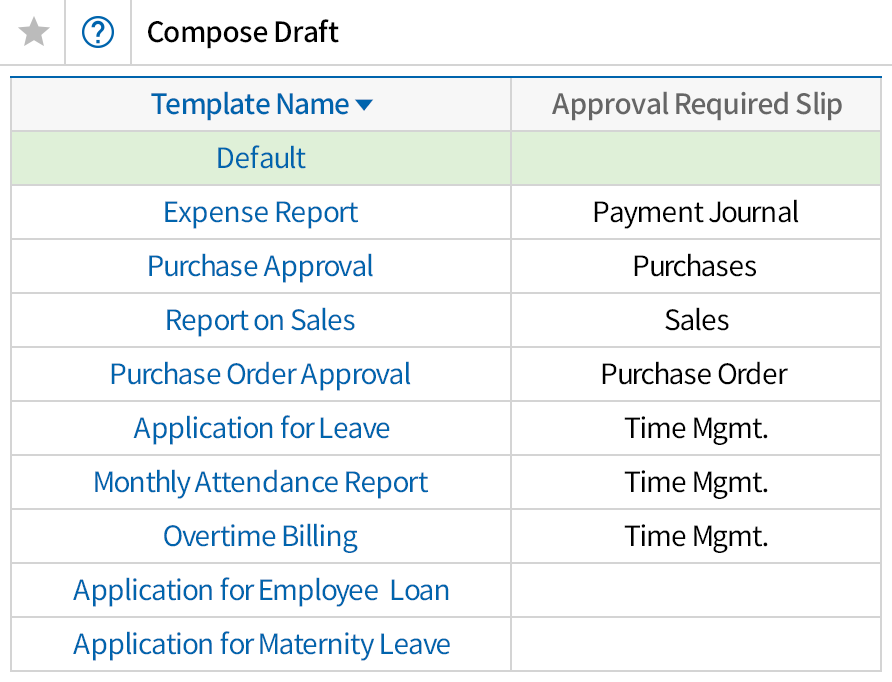This screenshot has width=892, height=682.
Task: Open the help question mark icon
Action: click(x=98, y=33)
